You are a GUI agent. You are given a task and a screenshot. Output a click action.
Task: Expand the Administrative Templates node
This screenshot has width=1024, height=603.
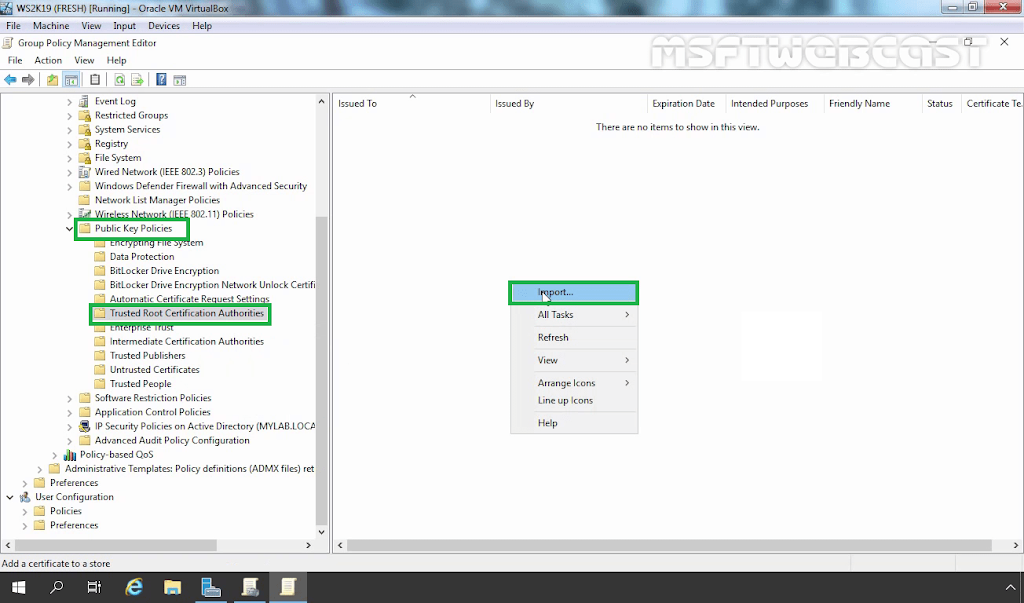(x=40, y=469)
